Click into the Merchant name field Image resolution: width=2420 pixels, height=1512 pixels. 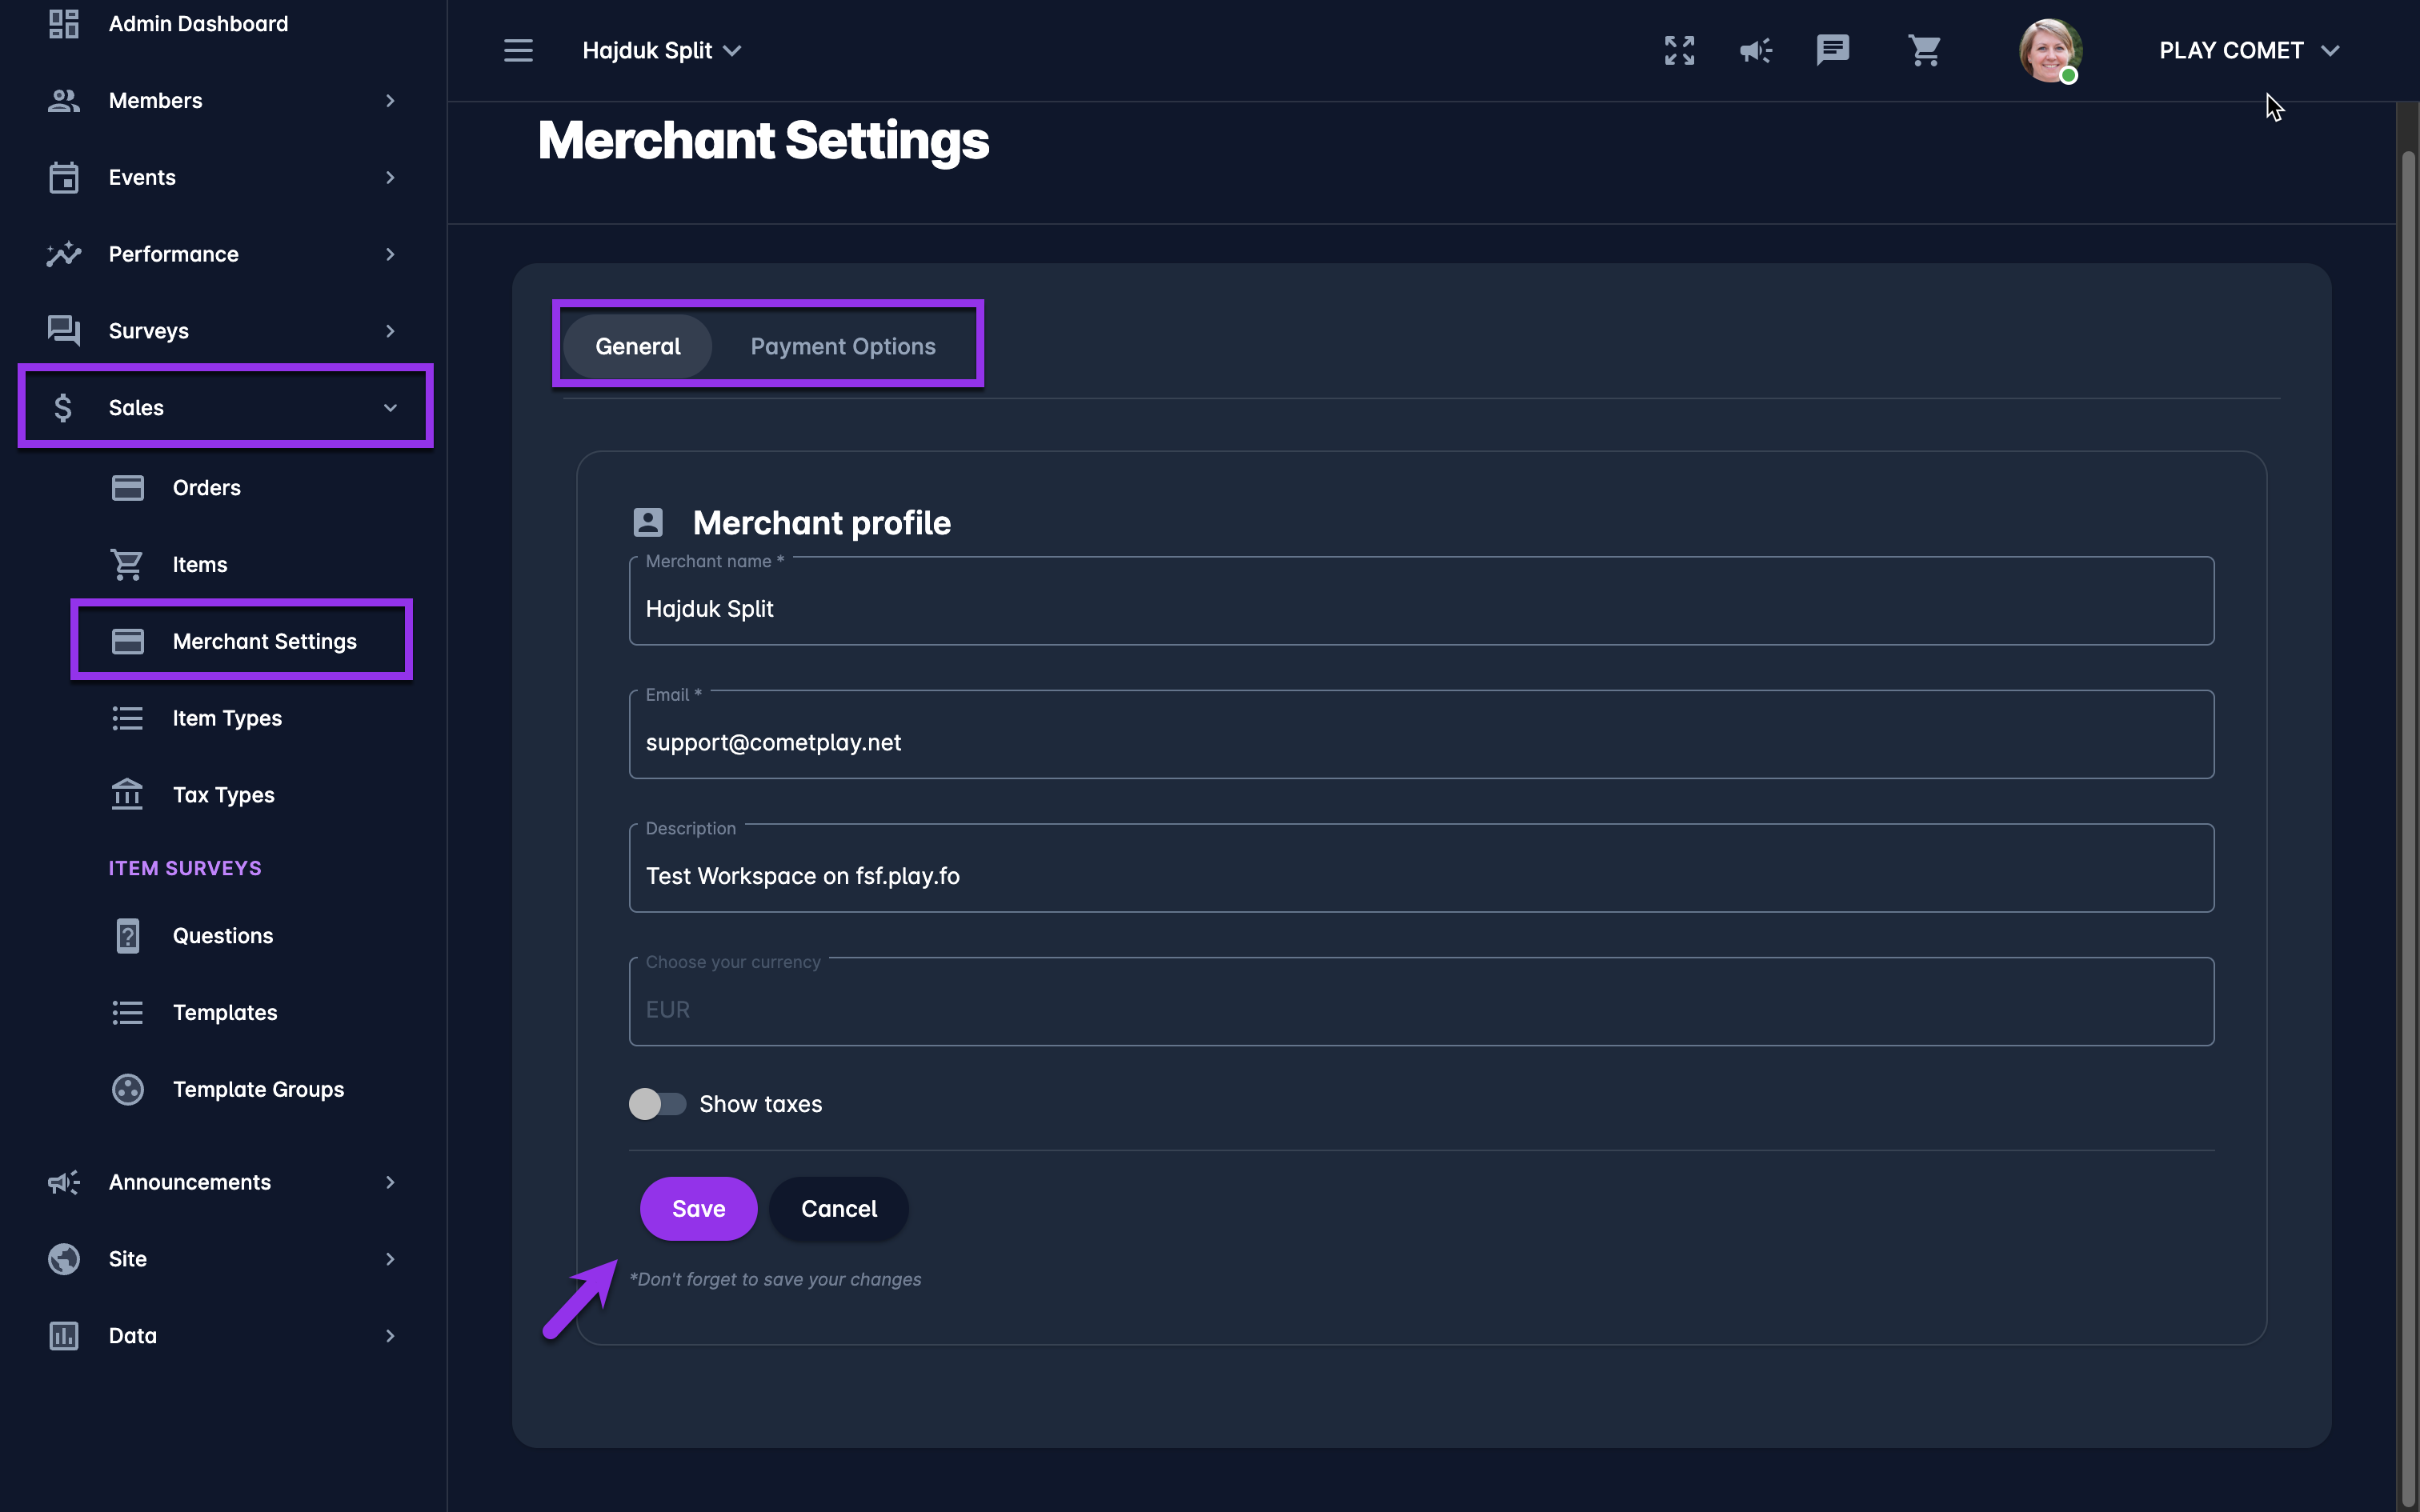coord(1420,608)
